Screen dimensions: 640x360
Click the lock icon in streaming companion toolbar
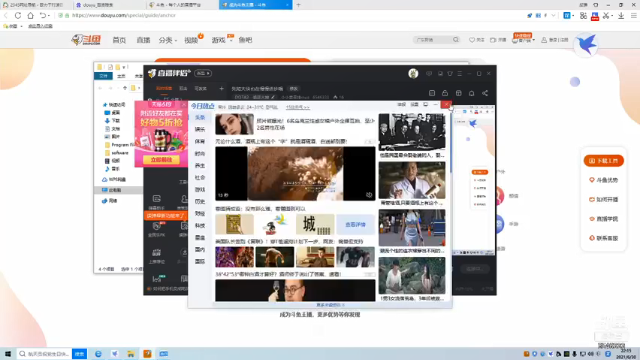445,93
